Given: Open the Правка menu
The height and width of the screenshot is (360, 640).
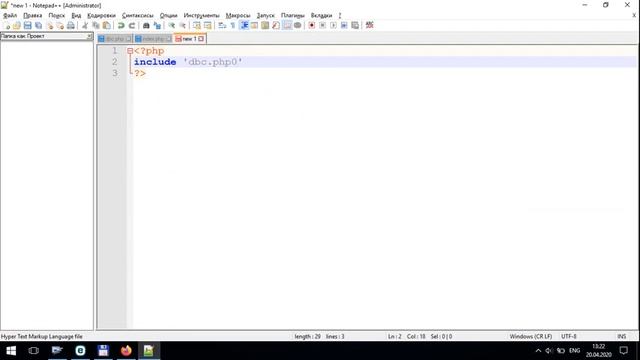Looking at the screenshot, I should click(x=33, y=16).
